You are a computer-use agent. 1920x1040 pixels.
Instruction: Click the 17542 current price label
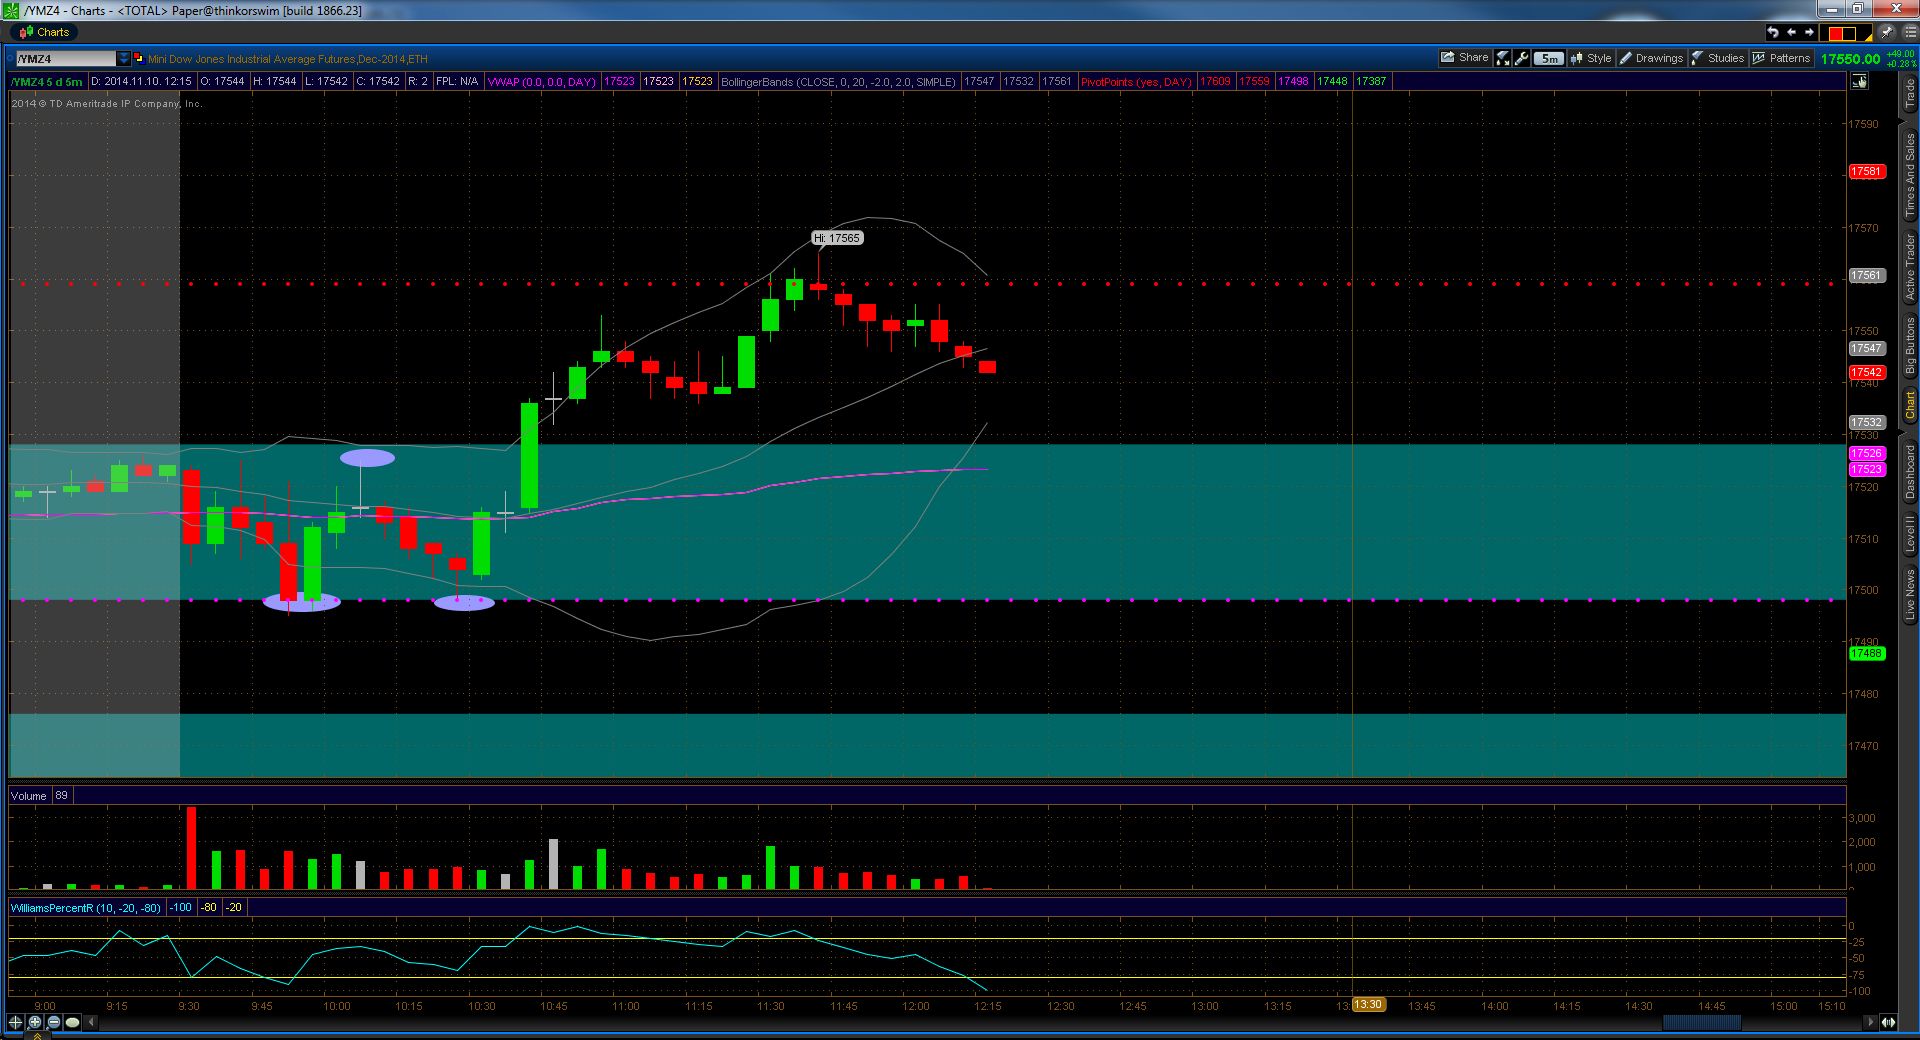pos(1866,372)
